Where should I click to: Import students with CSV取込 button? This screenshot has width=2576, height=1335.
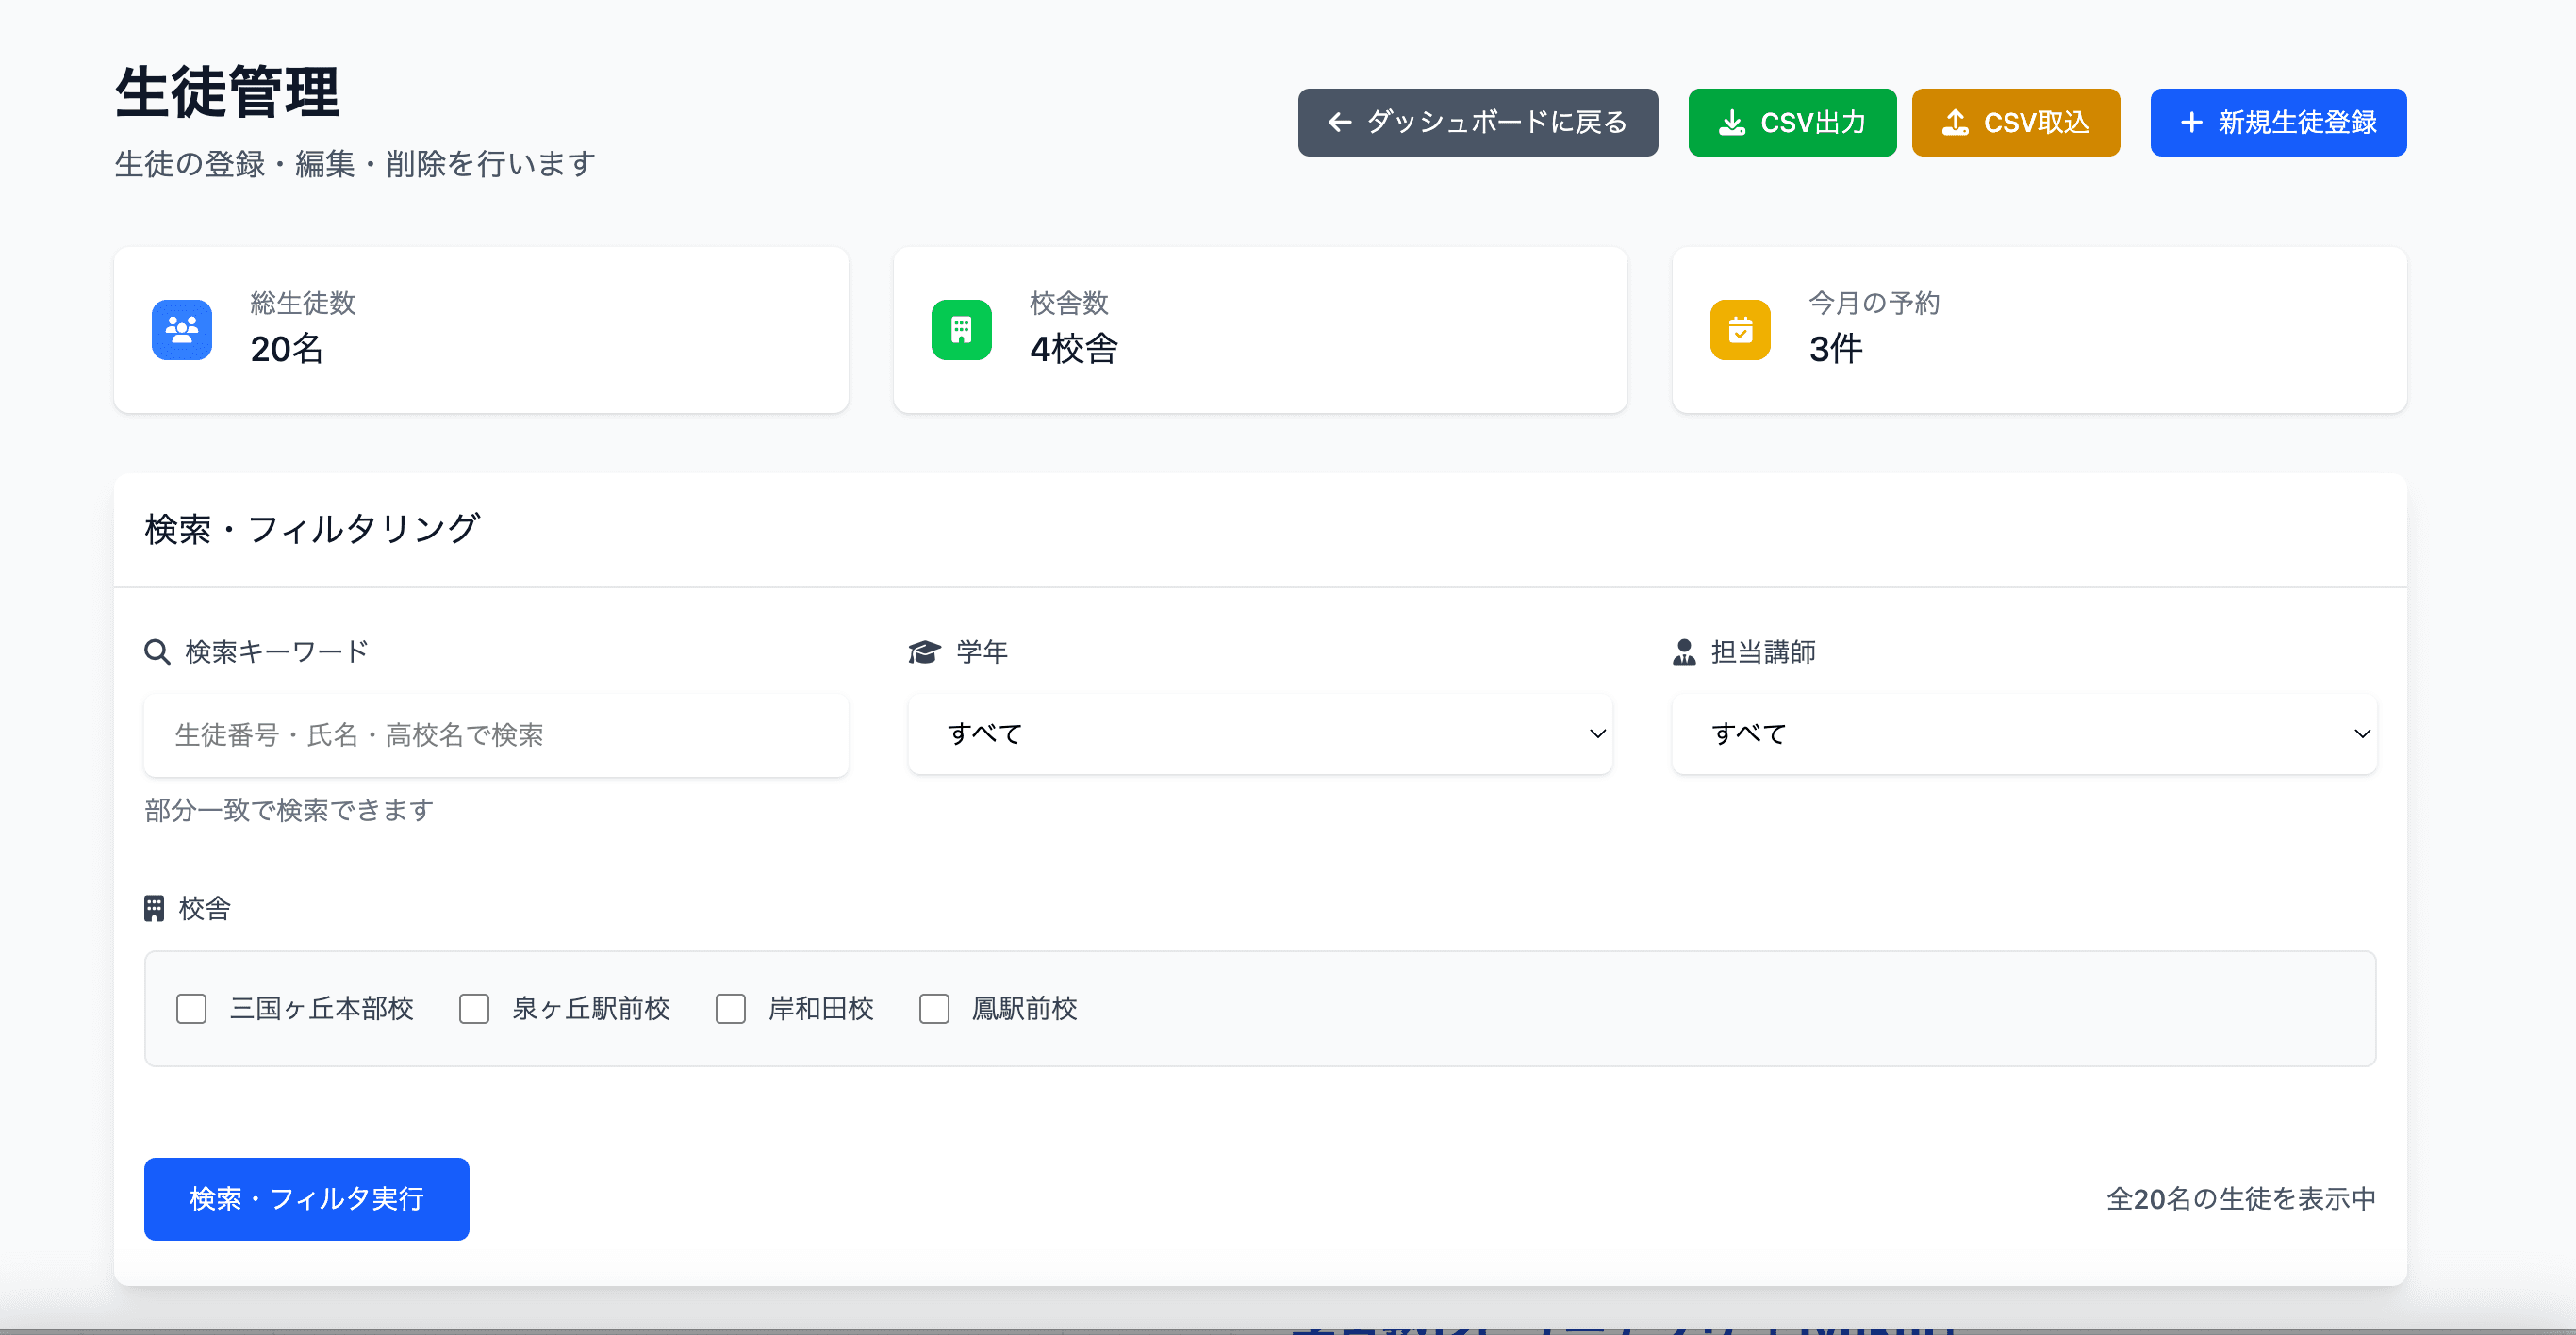pos(2015,122)
